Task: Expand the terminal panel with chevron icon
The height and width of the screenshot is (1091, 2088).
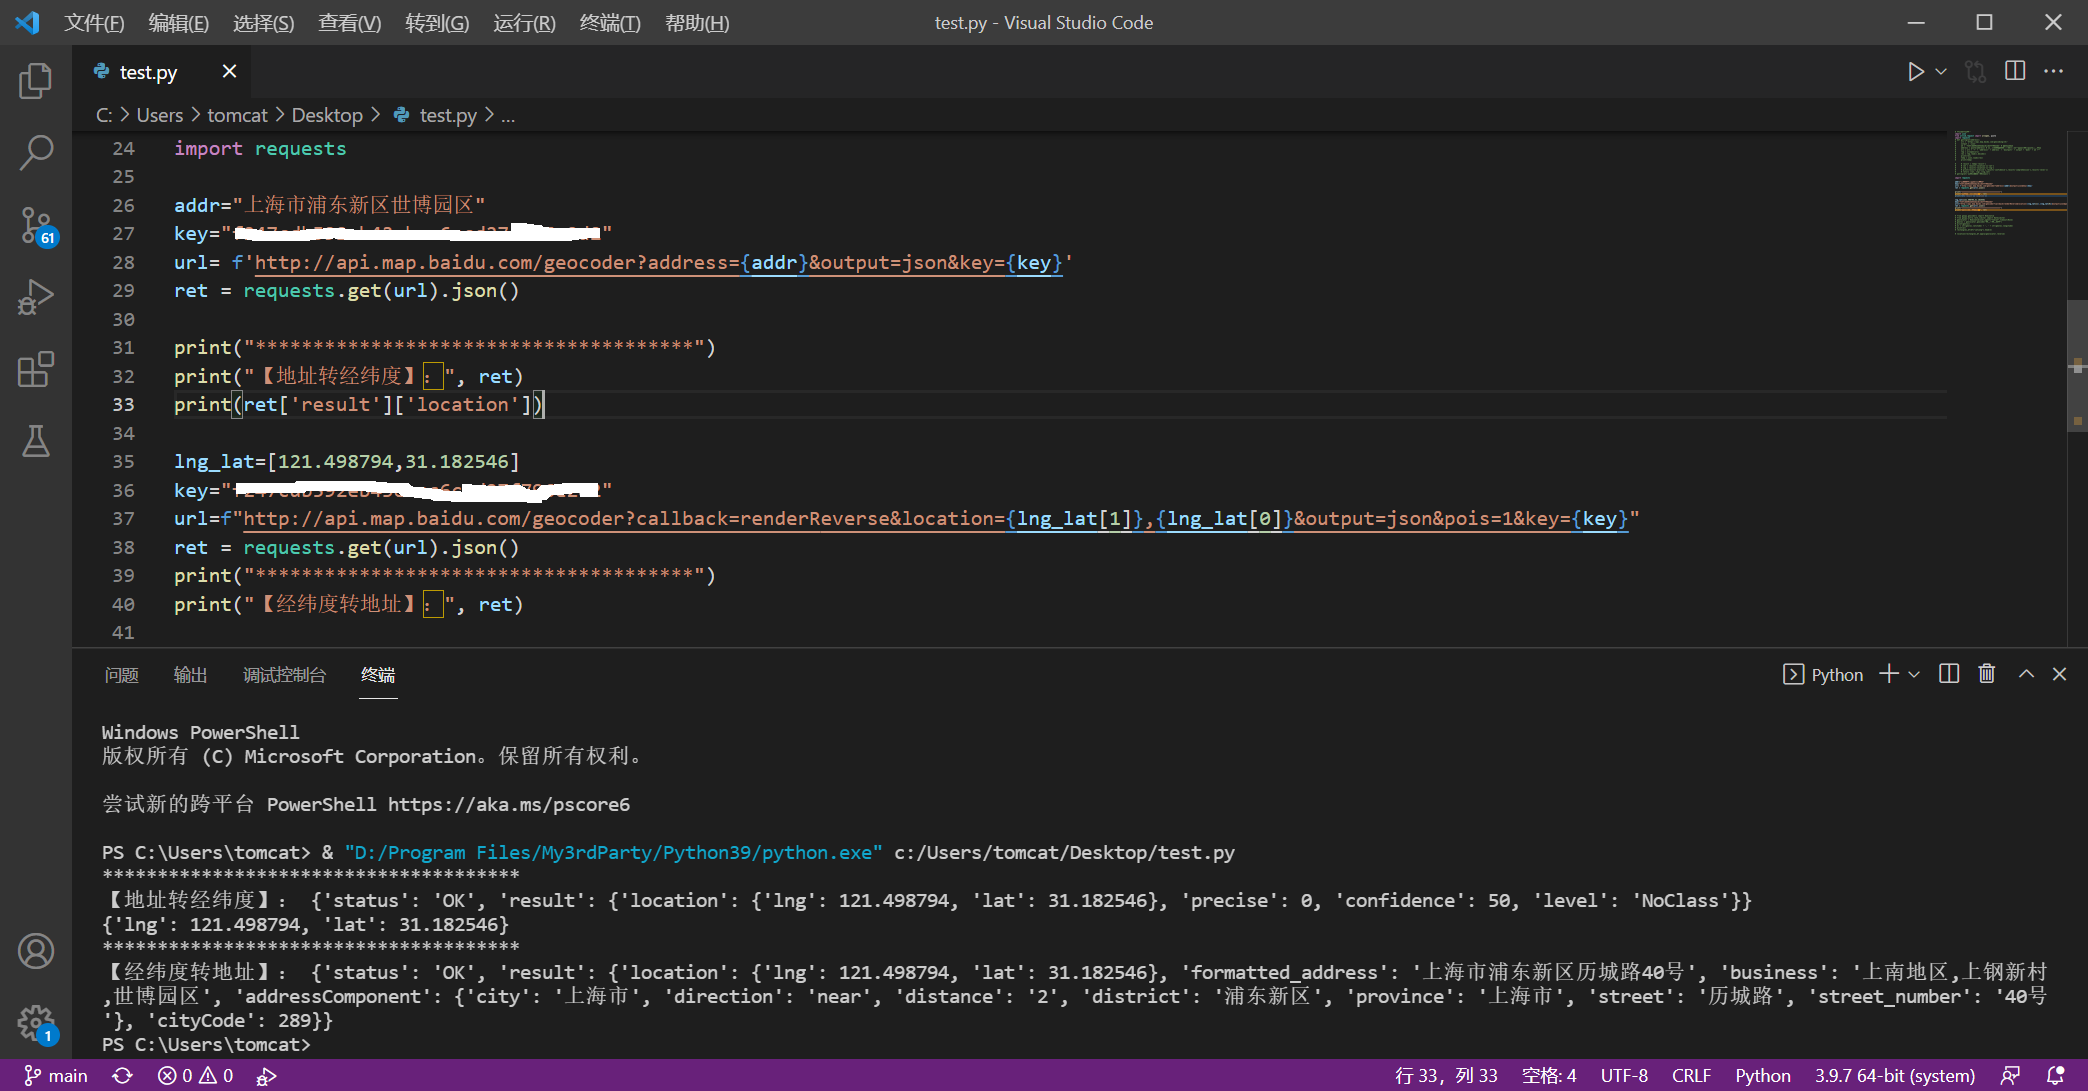Action: 2026,674
